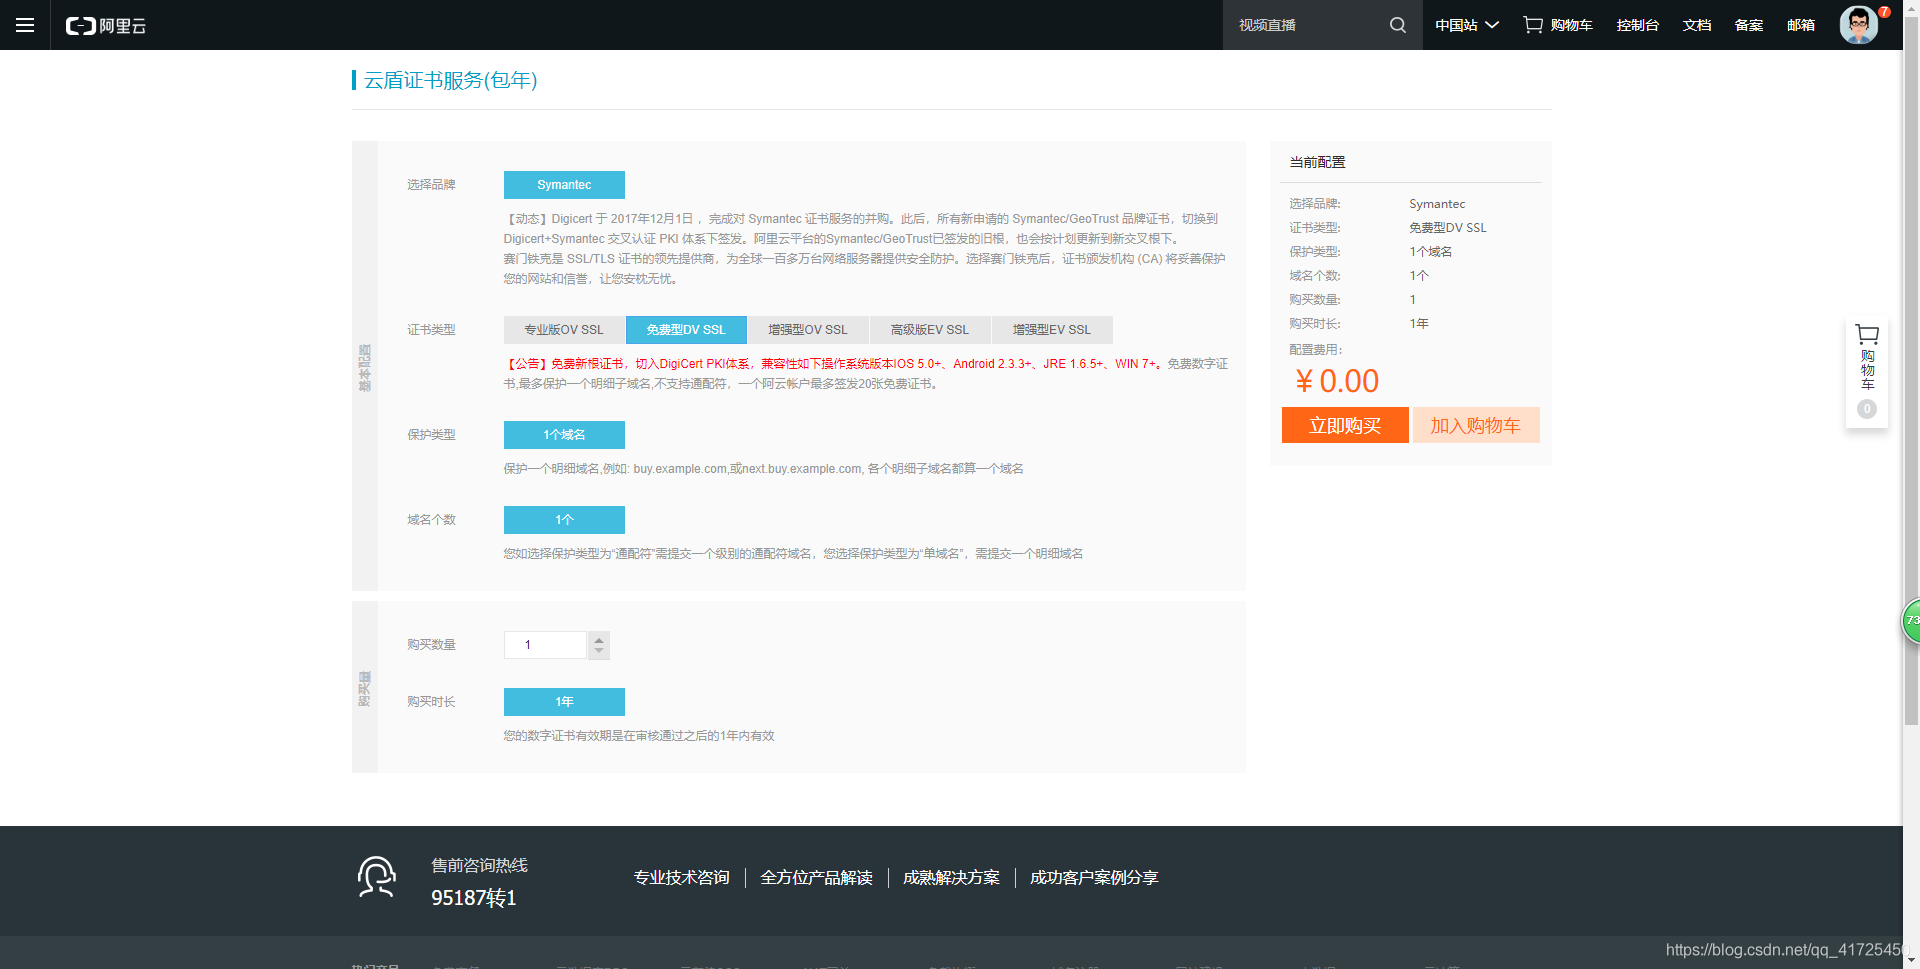Click the Alibaba Cloud logo

click(105, 25)
